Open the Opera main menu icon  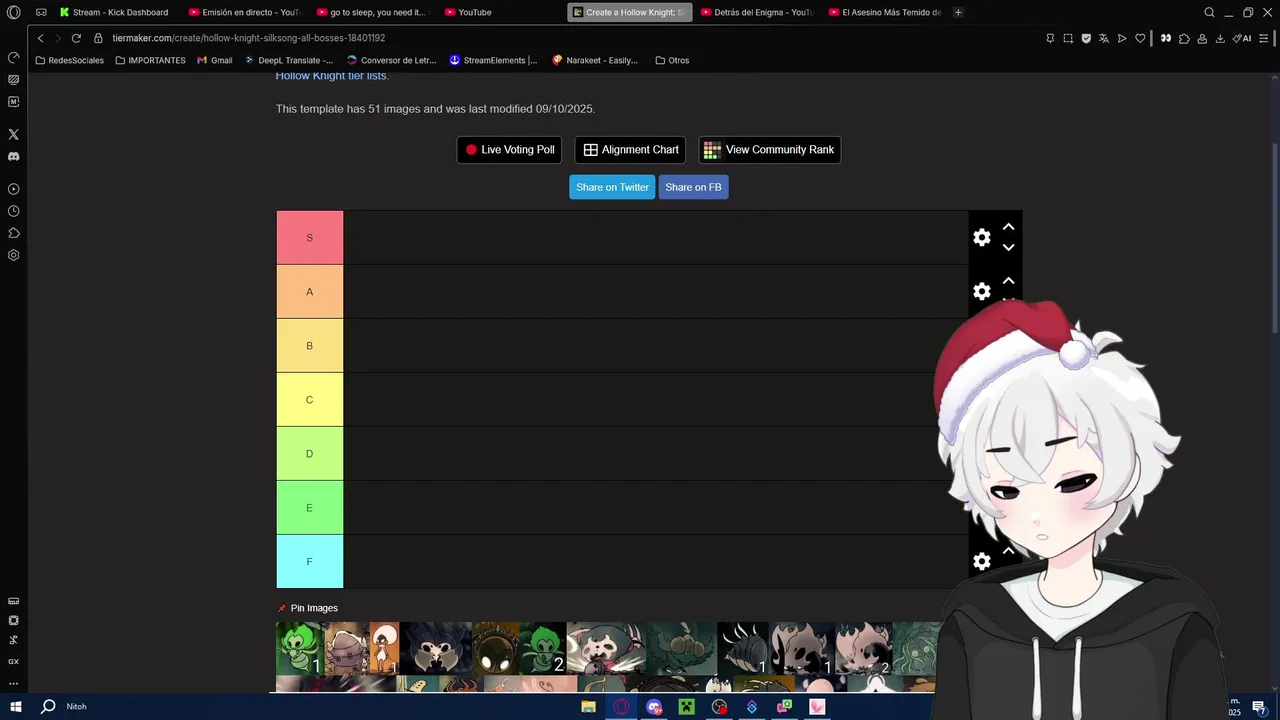[x=14, y=12]
